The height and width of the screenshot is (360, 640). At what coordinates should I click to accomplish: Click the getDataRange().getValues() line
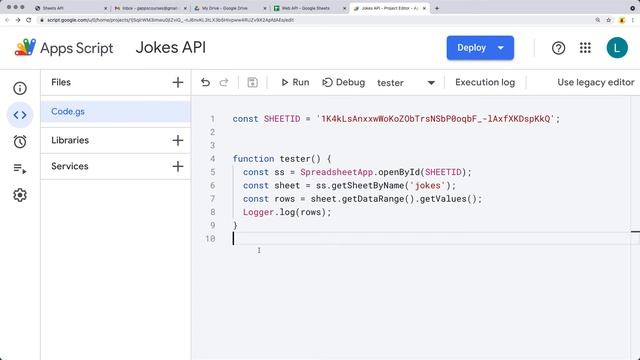(362, 199)
